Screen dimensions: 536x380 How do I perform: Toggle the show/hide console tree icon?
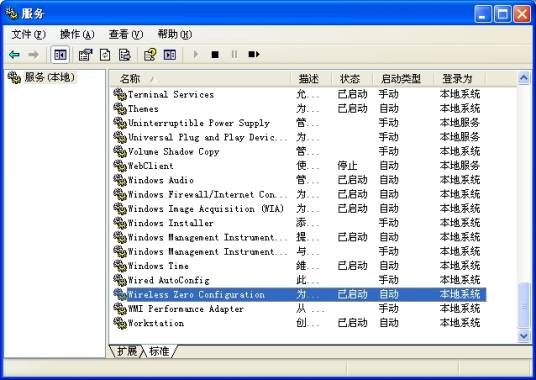[60, 55]
